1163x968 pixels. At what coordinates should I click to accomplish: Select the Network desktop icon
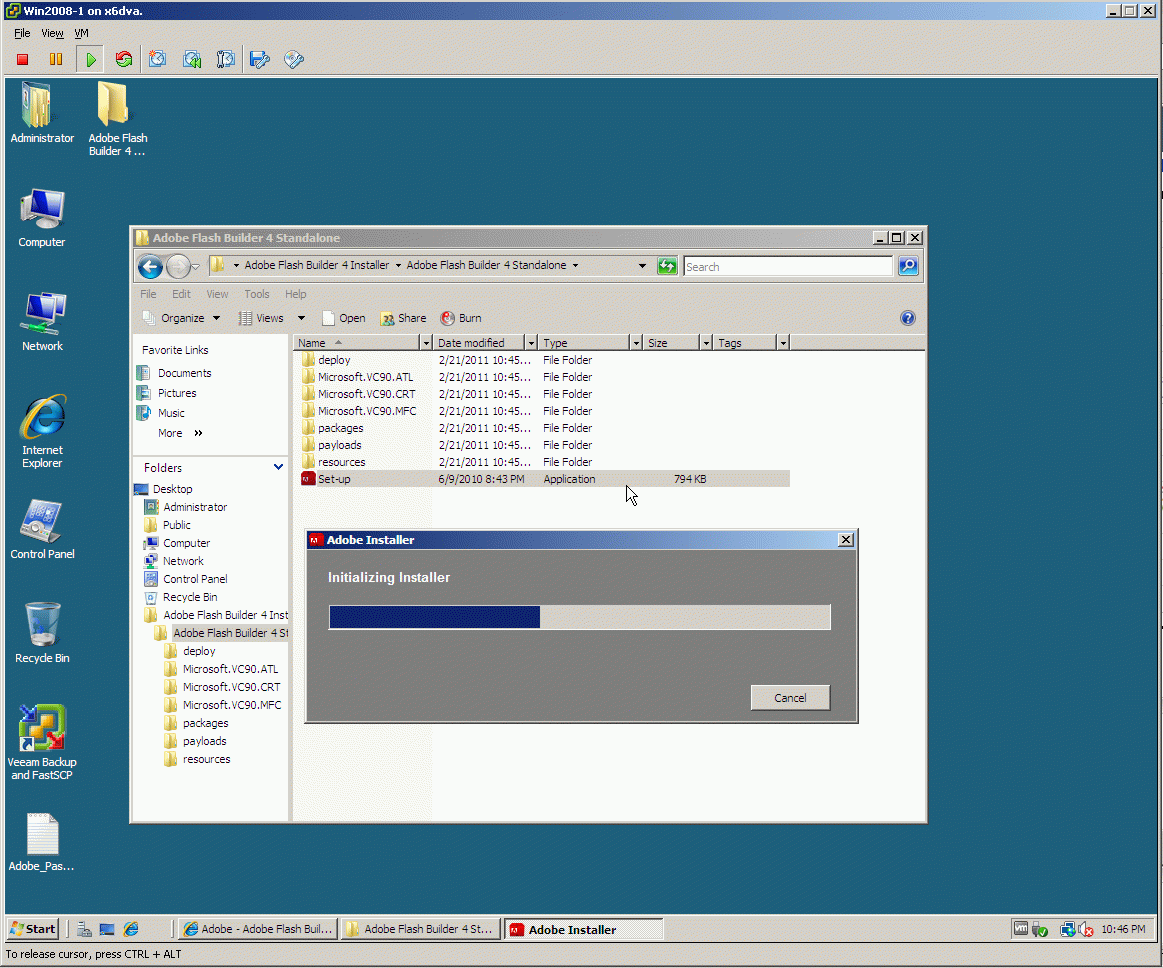click(x=42, y=322)
